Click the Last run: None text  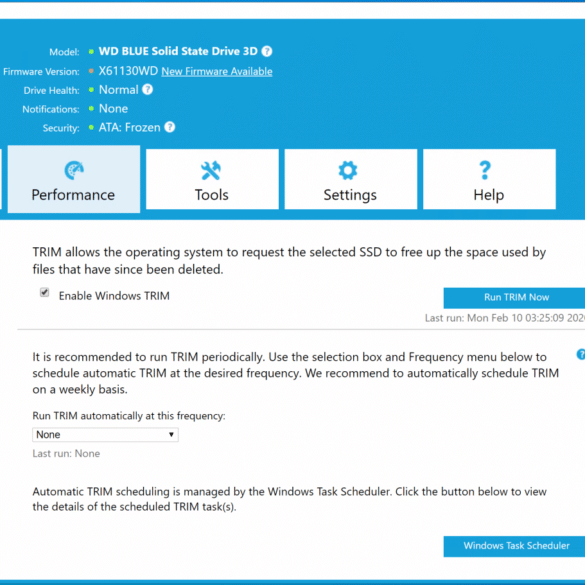point(66,454)
